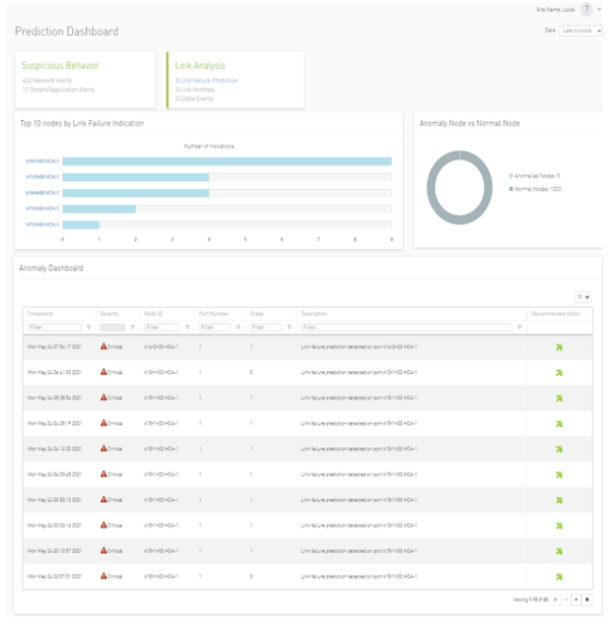
Task: Click the longest bar in the link failure chart
Action: 226,161
